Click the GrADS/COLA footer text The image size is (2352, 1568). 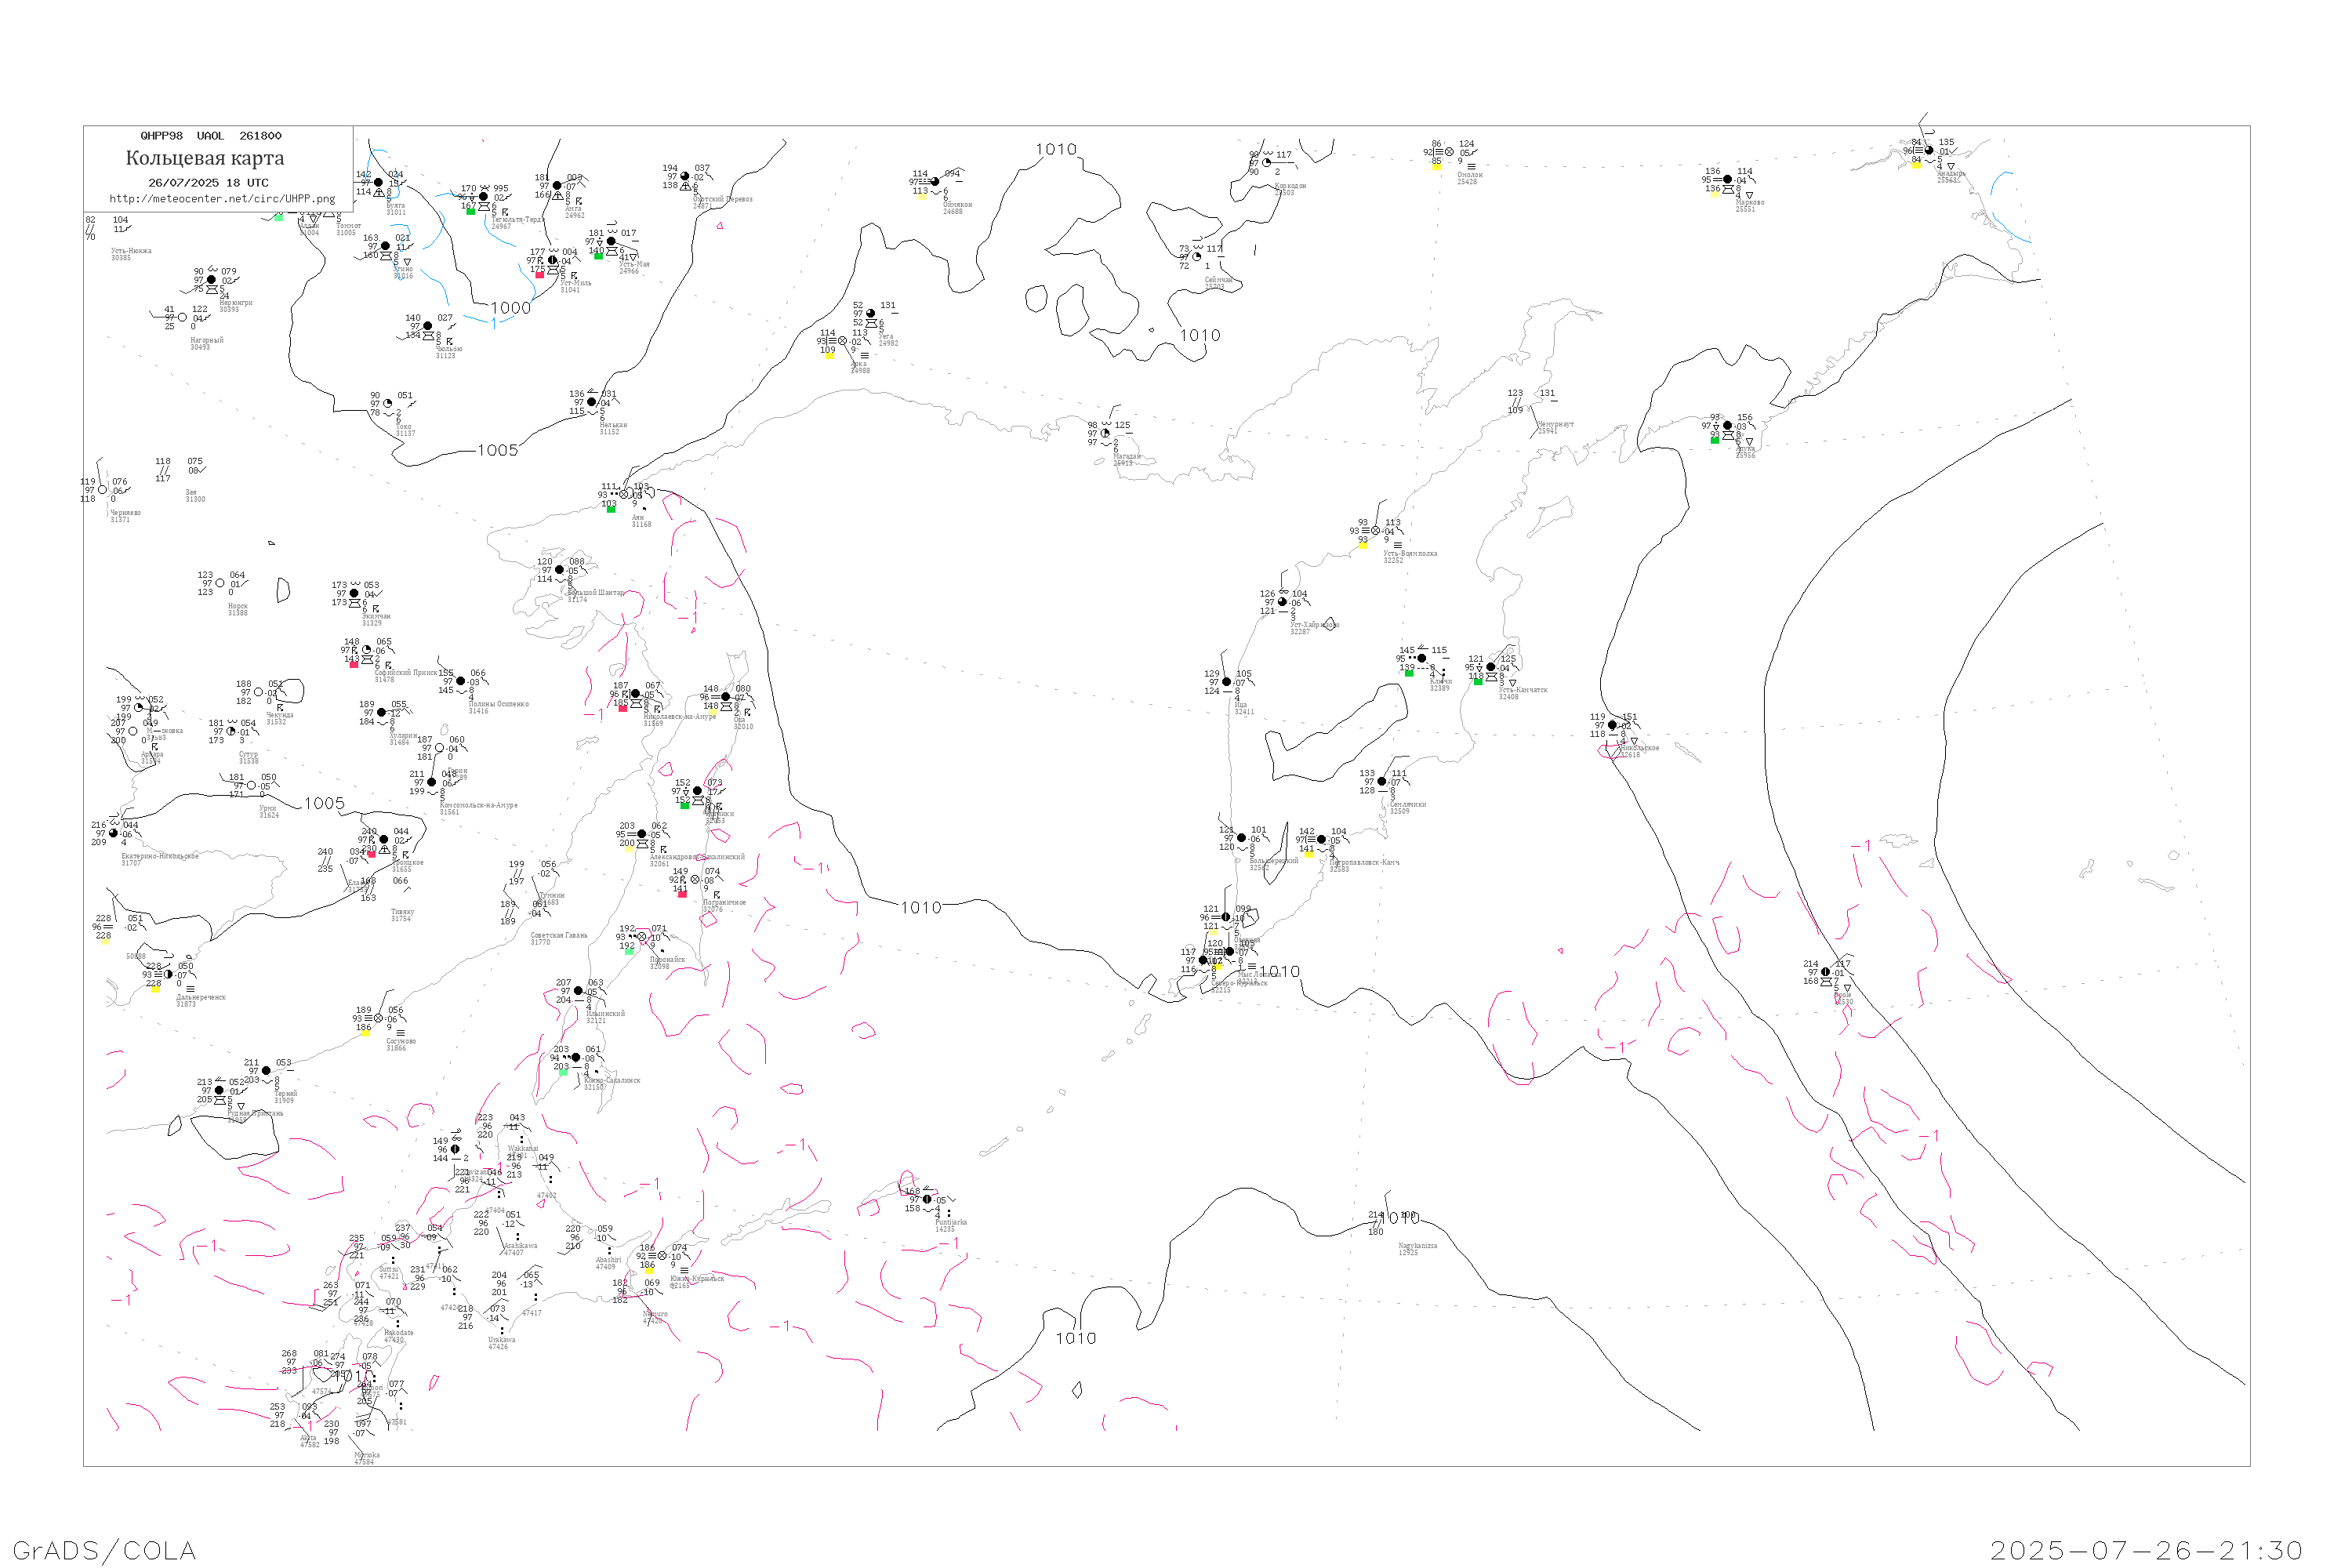coord(104,1550)
